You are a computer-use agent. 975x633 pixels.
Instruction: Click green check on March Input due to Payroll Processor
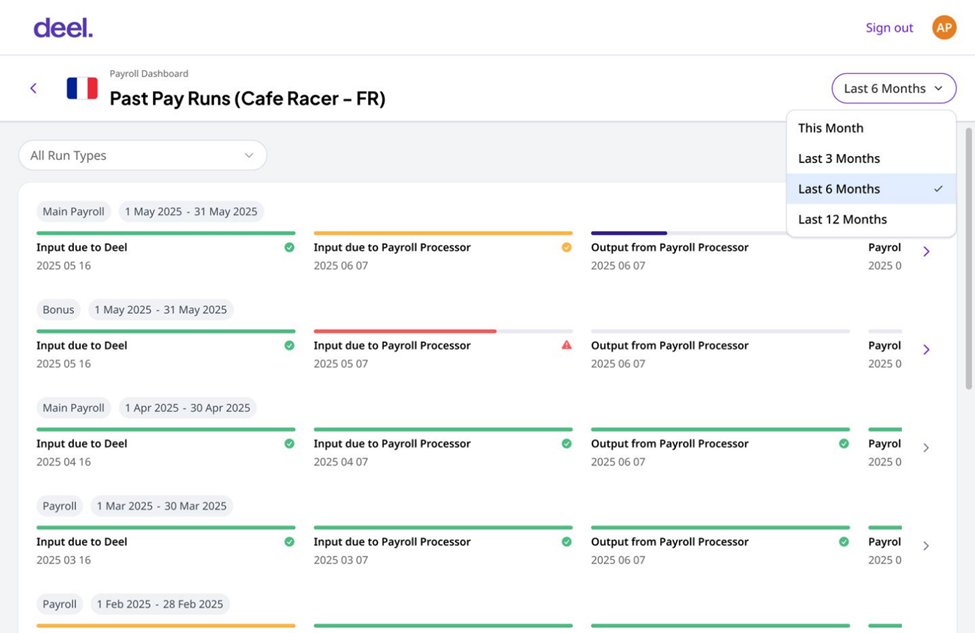566,542
